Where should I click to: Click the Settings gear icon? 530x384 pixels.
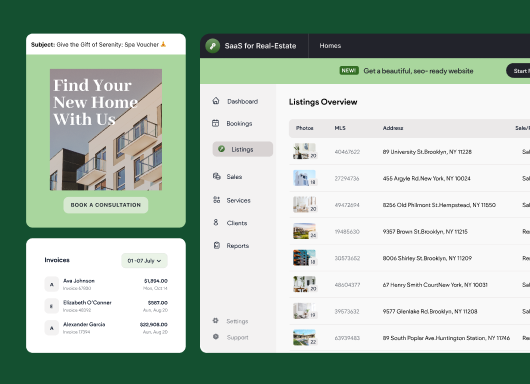tap(216, 320)
